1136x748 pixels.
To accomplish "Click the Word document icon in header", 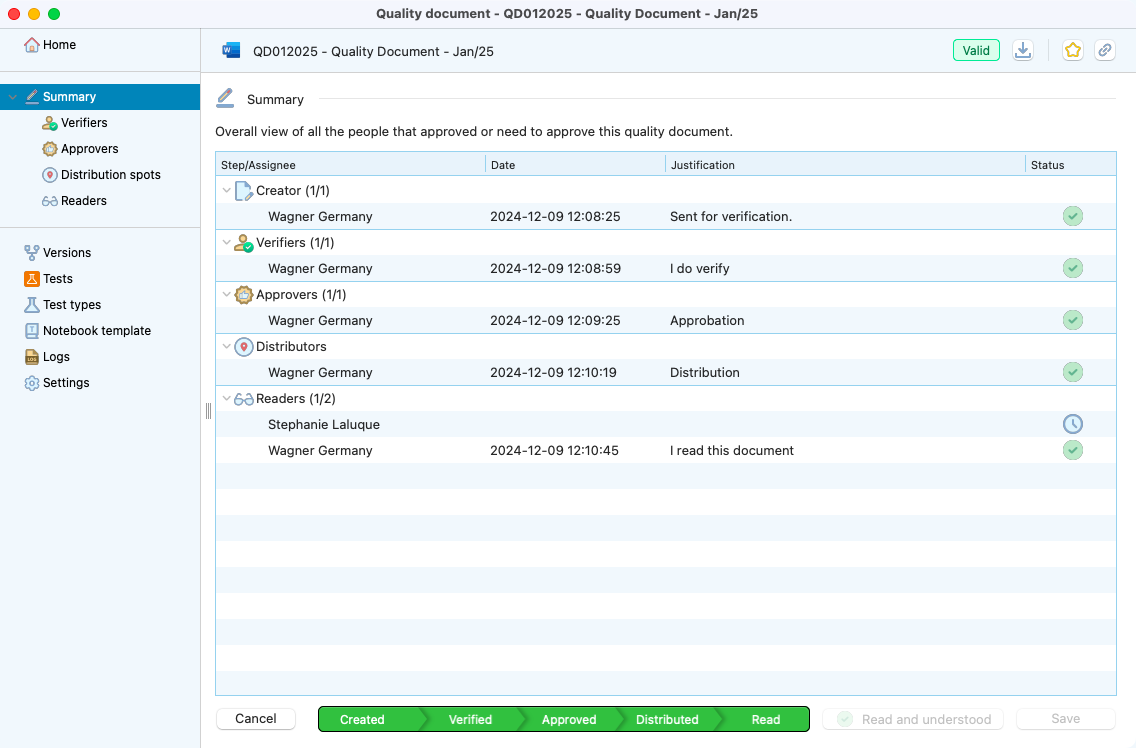I will tap(231, 51).
